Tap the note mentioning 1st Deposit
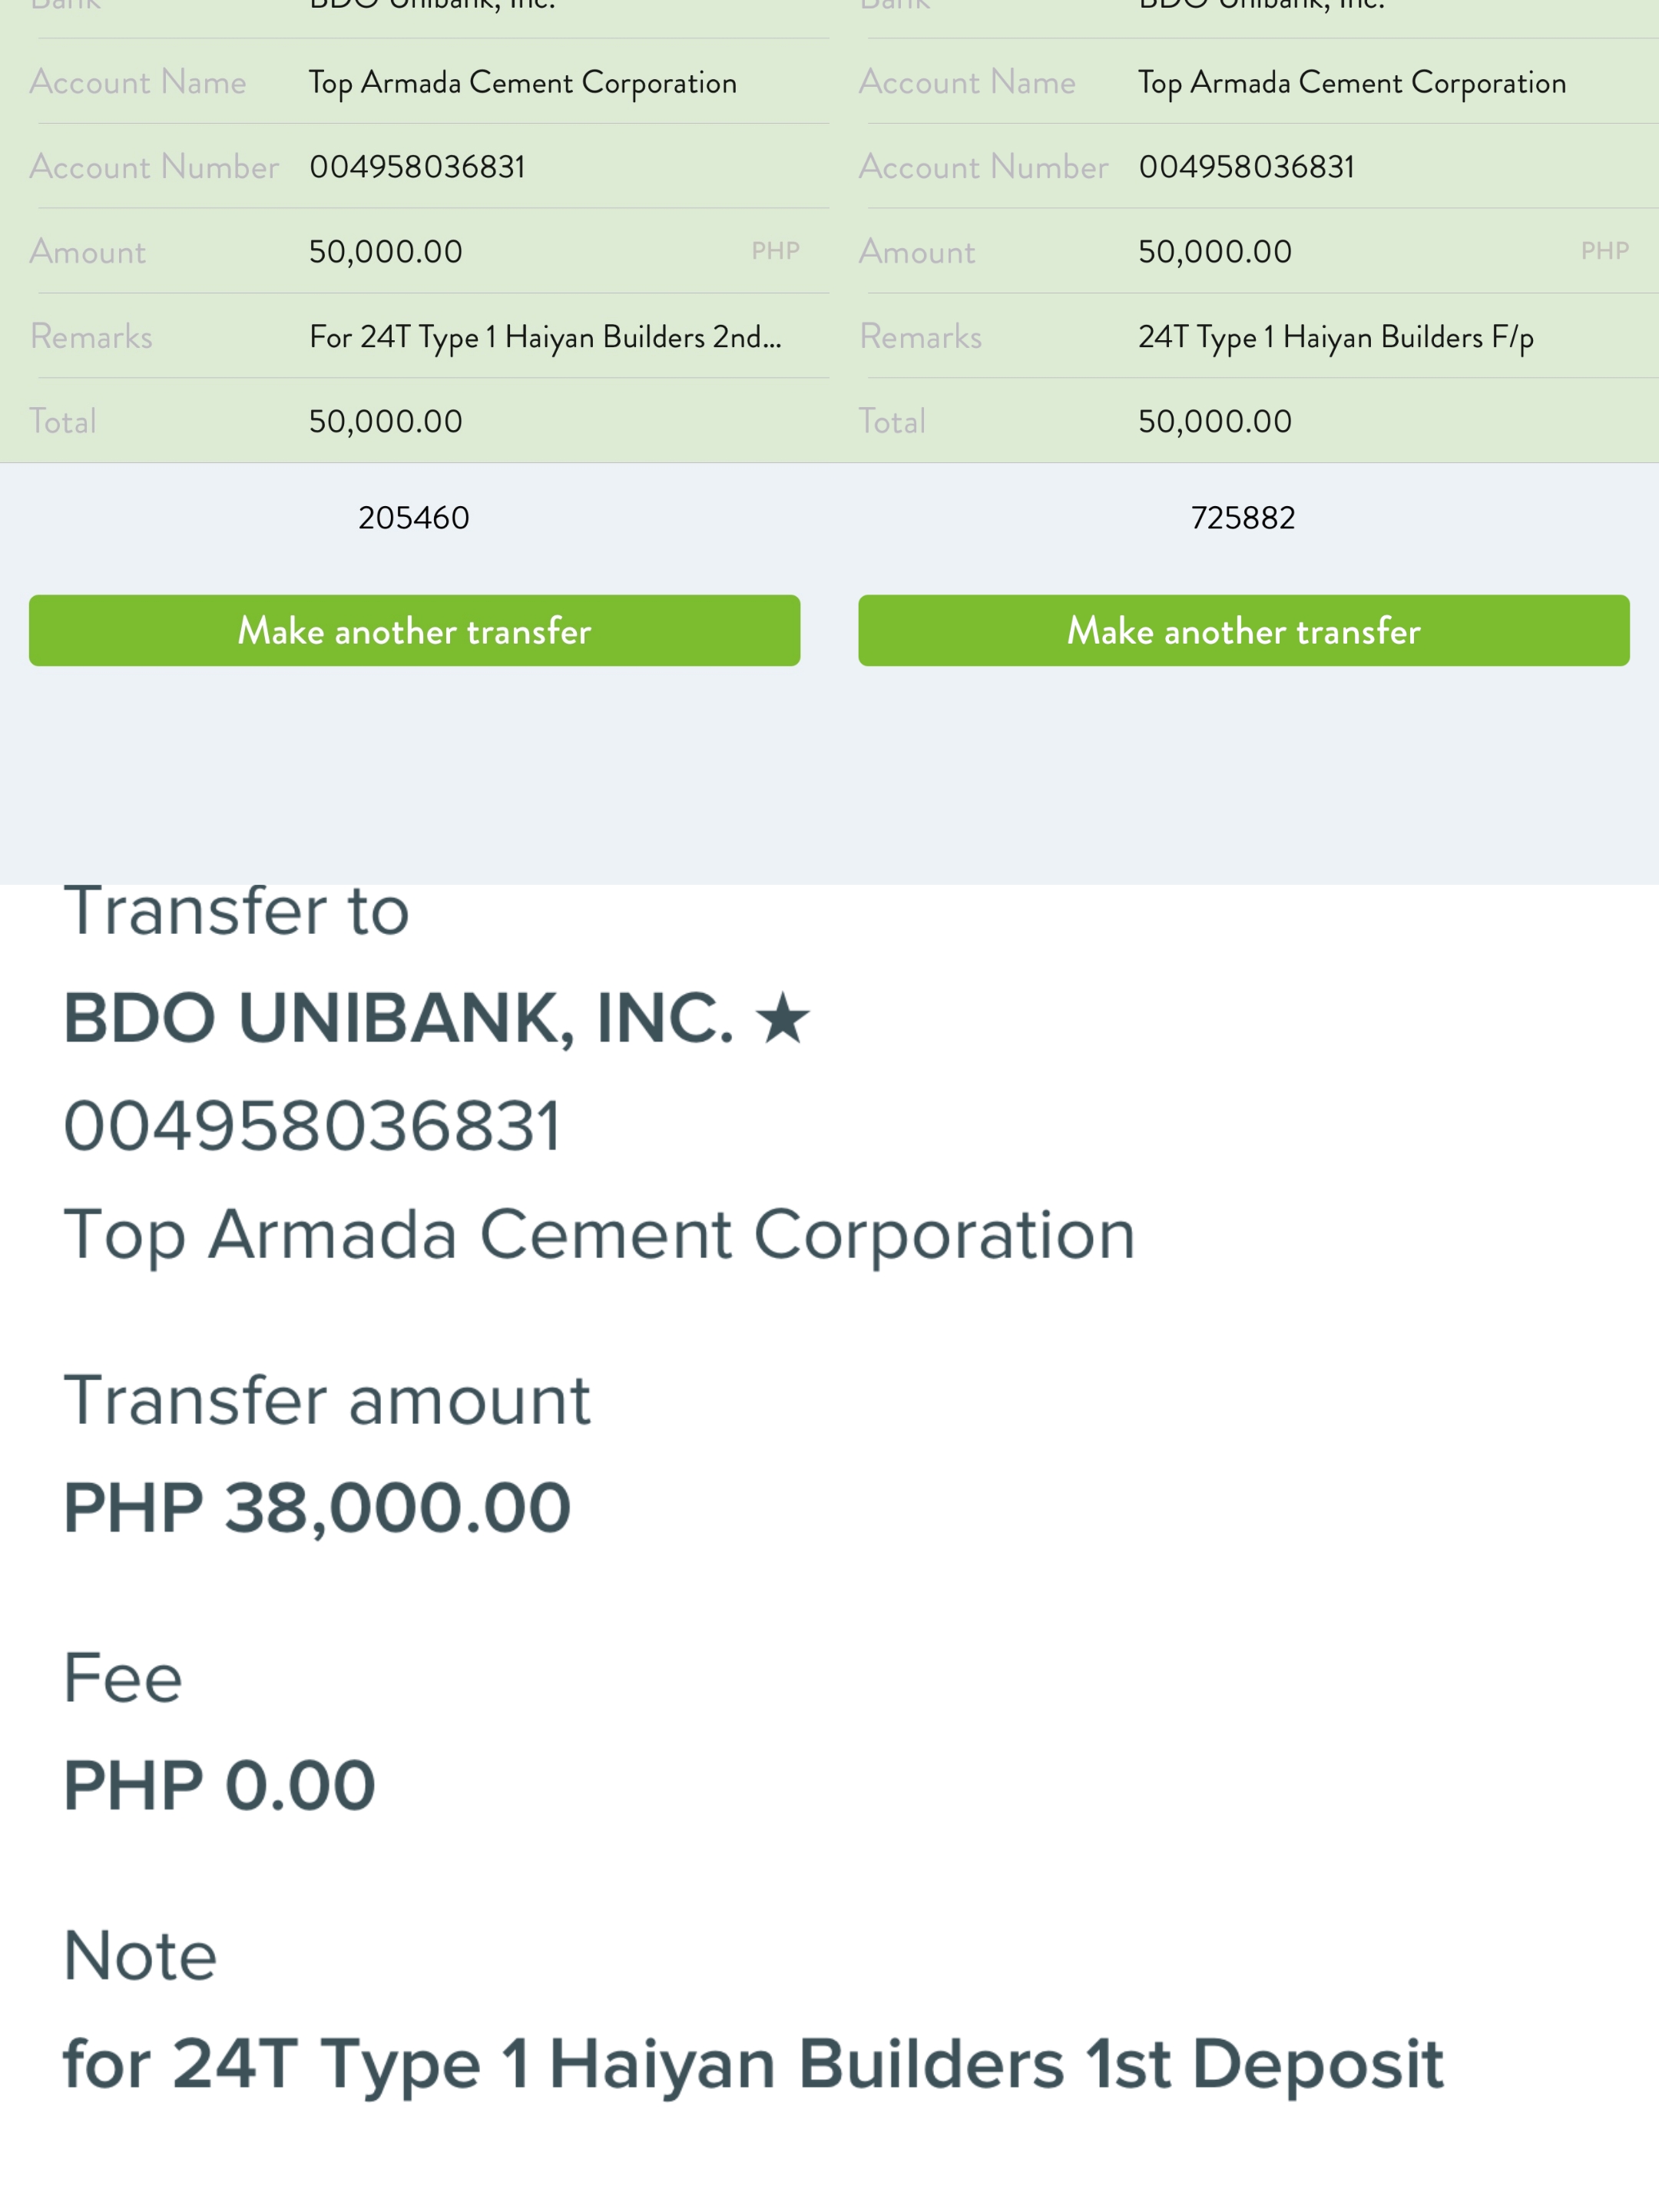Screen dimensions: 1659x2212 753,2063
